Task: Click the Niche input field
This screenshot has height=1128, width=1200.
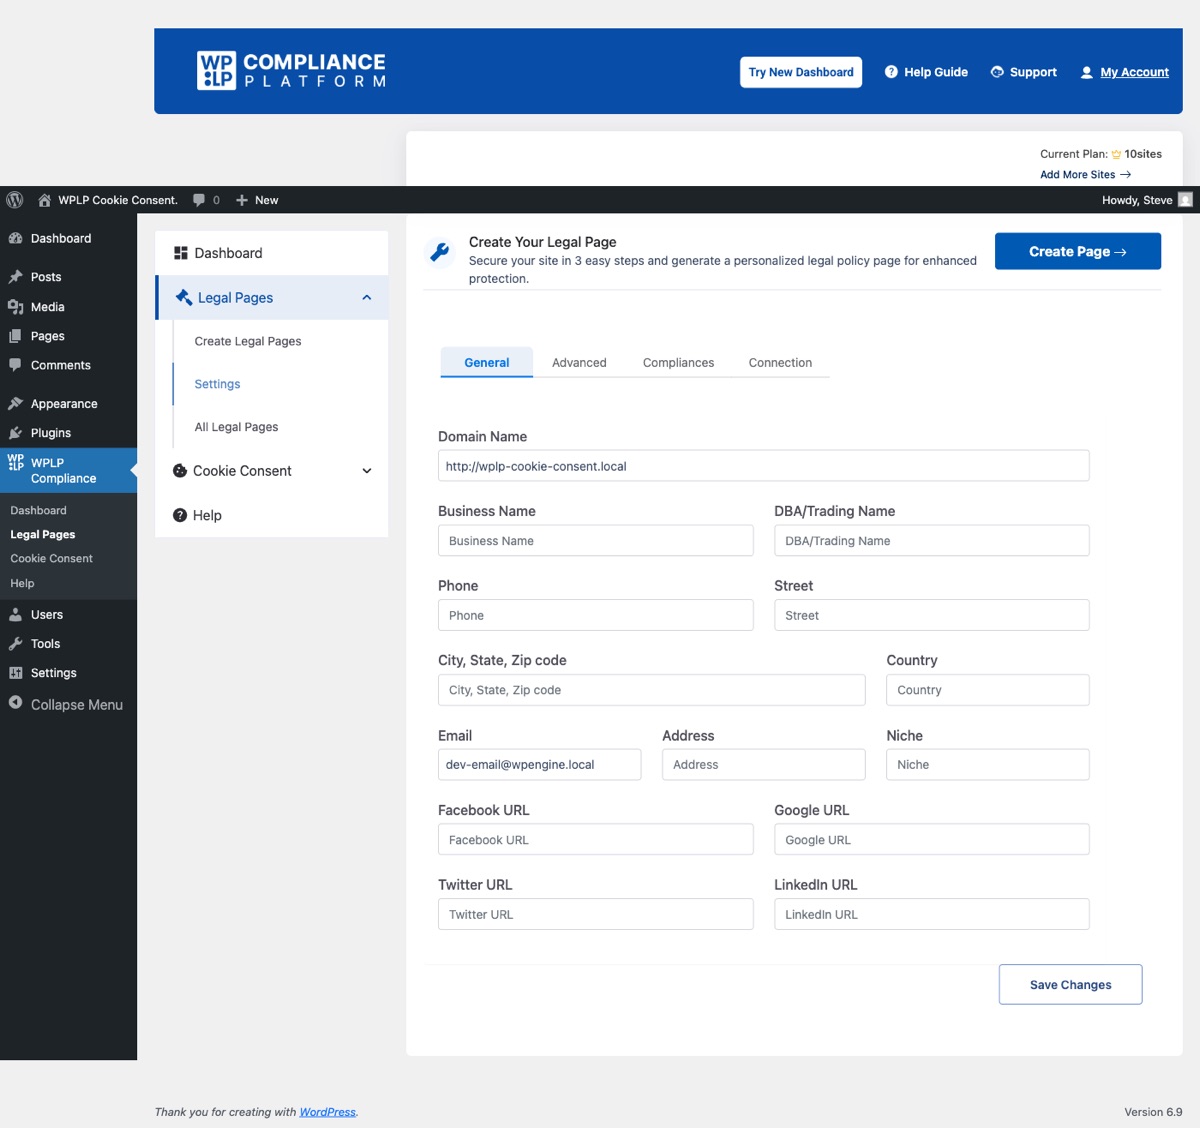Action: point(987,765)
